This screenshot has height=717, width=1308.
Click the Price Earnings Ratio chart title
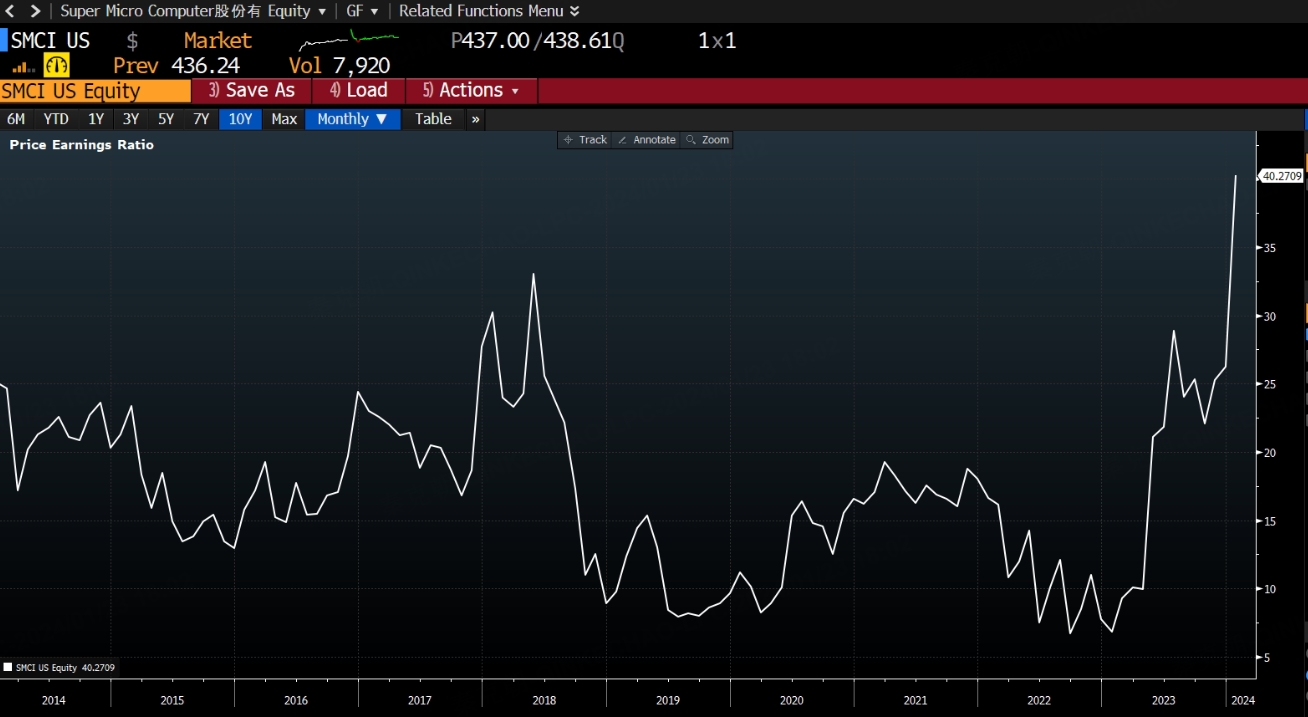82,145
